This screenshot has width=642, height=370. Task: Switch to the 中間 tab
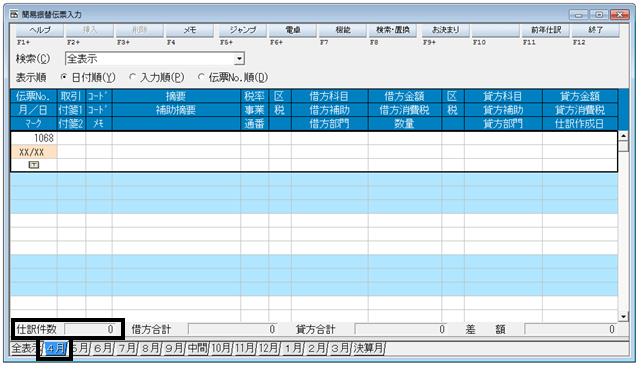point(198,349)
